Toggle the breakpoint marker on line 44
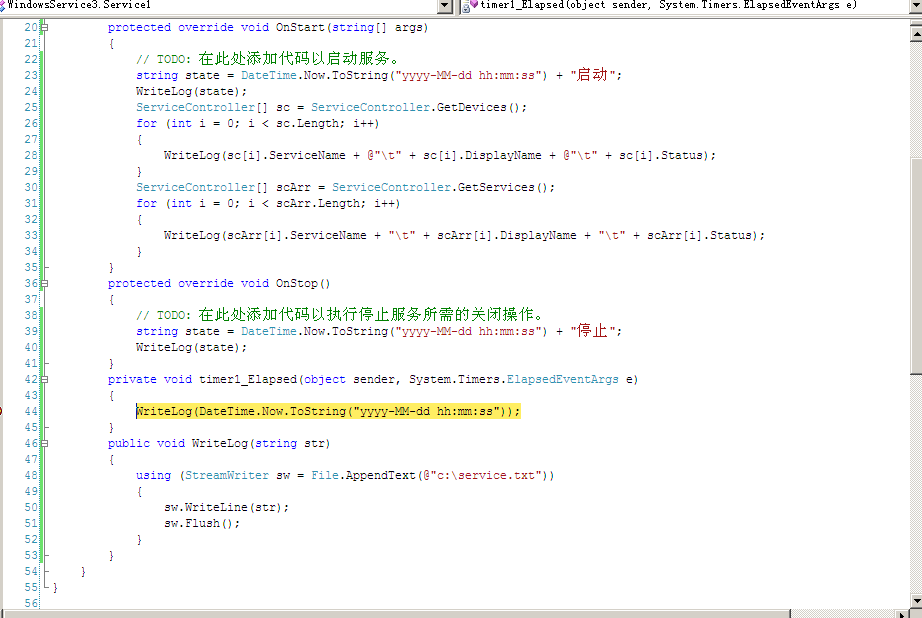Image resolution: width=922 pixels, height=618 pixels. [x=1, y=411]
